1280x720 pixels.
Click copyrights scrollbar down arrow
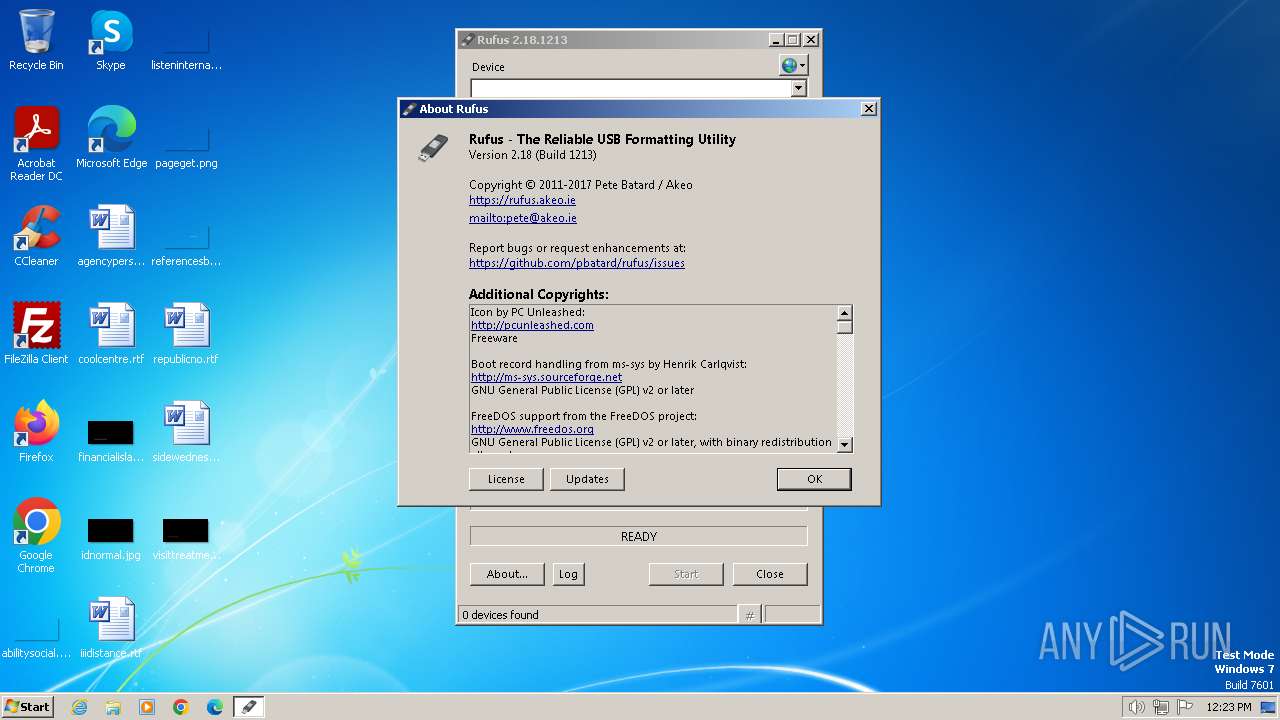844,444
